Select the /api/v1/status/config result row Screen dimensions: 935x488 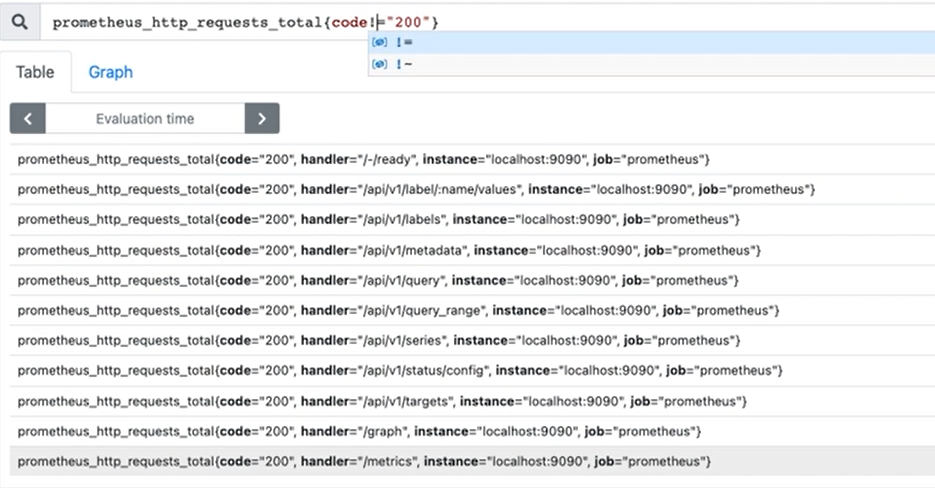click(x=400, y=370)
